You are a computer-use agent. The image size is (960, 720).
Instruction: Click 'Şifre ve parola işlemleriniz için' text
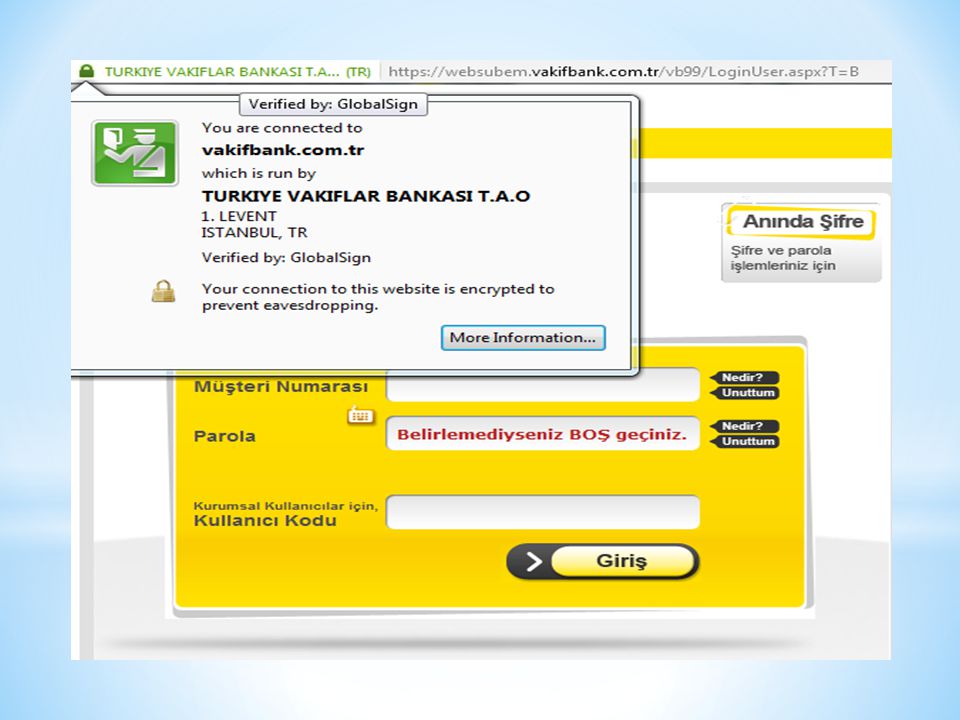point(783,258)
